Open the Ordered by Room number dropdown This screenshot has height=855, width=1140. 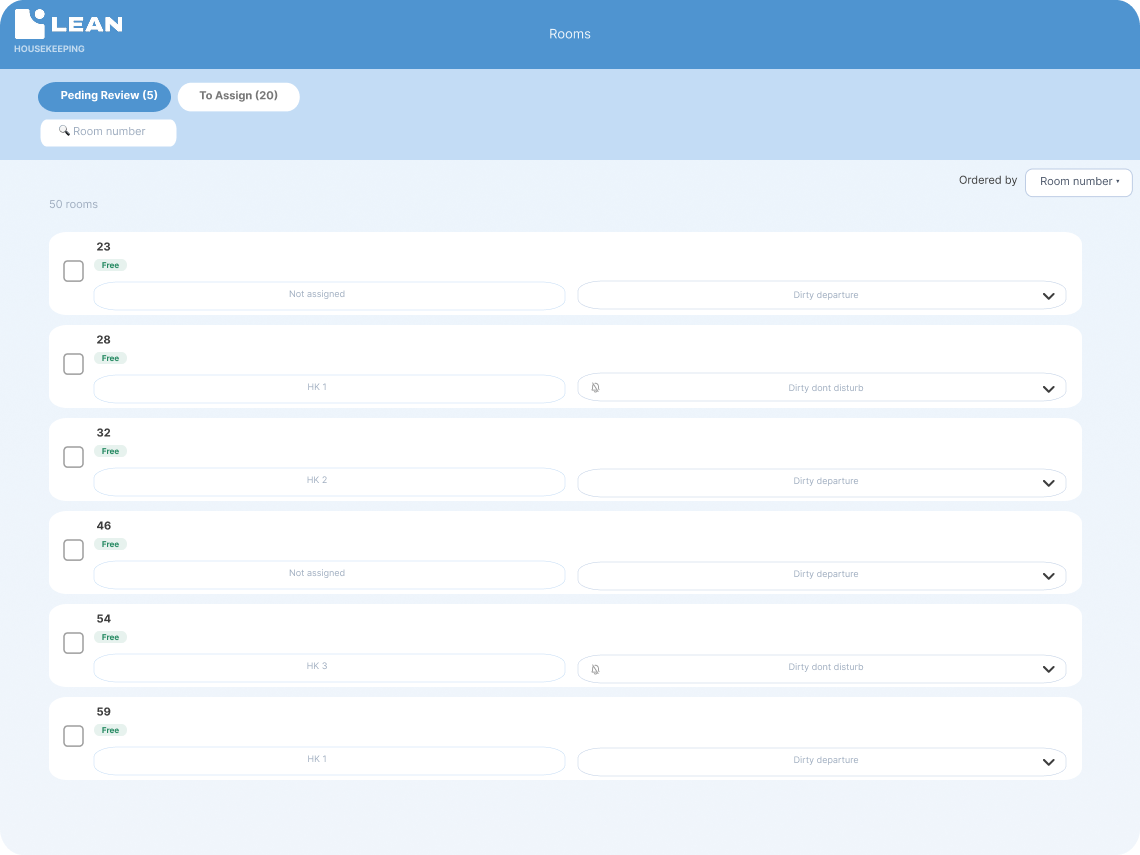point(1079,182)
